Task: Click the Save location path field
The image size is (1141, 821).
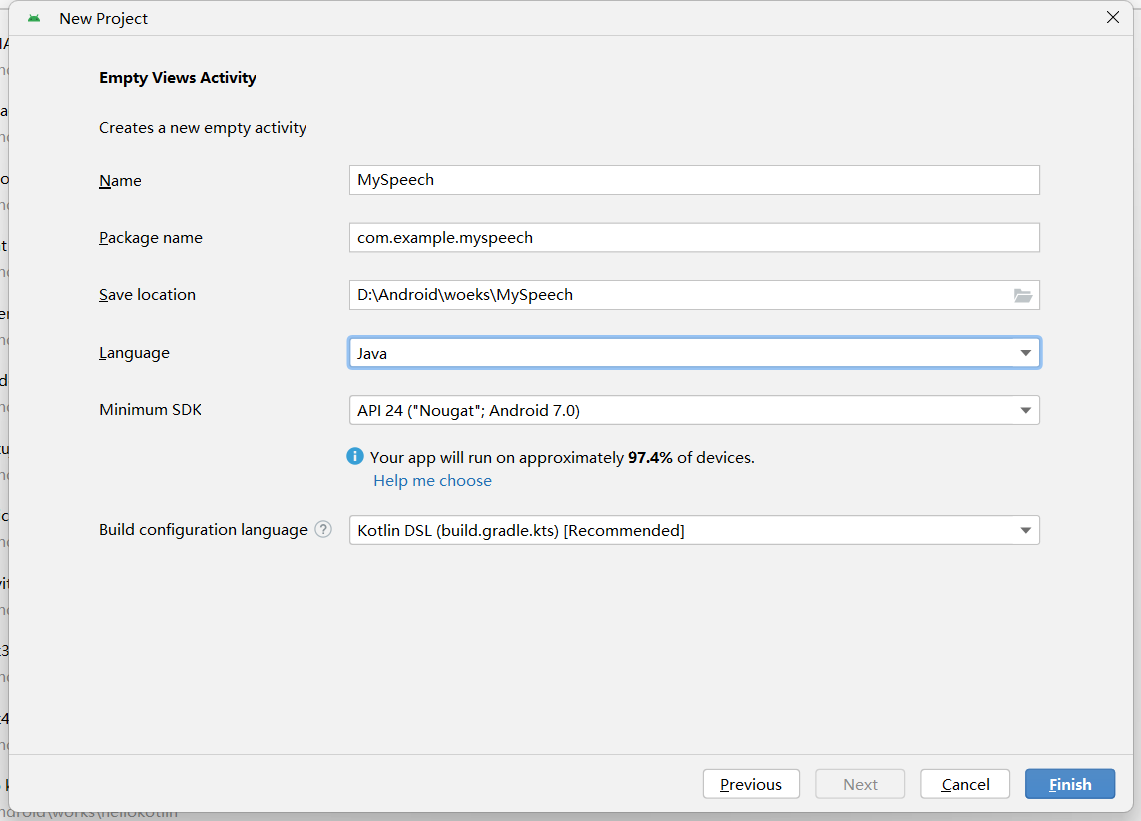Action: point(680,295)
